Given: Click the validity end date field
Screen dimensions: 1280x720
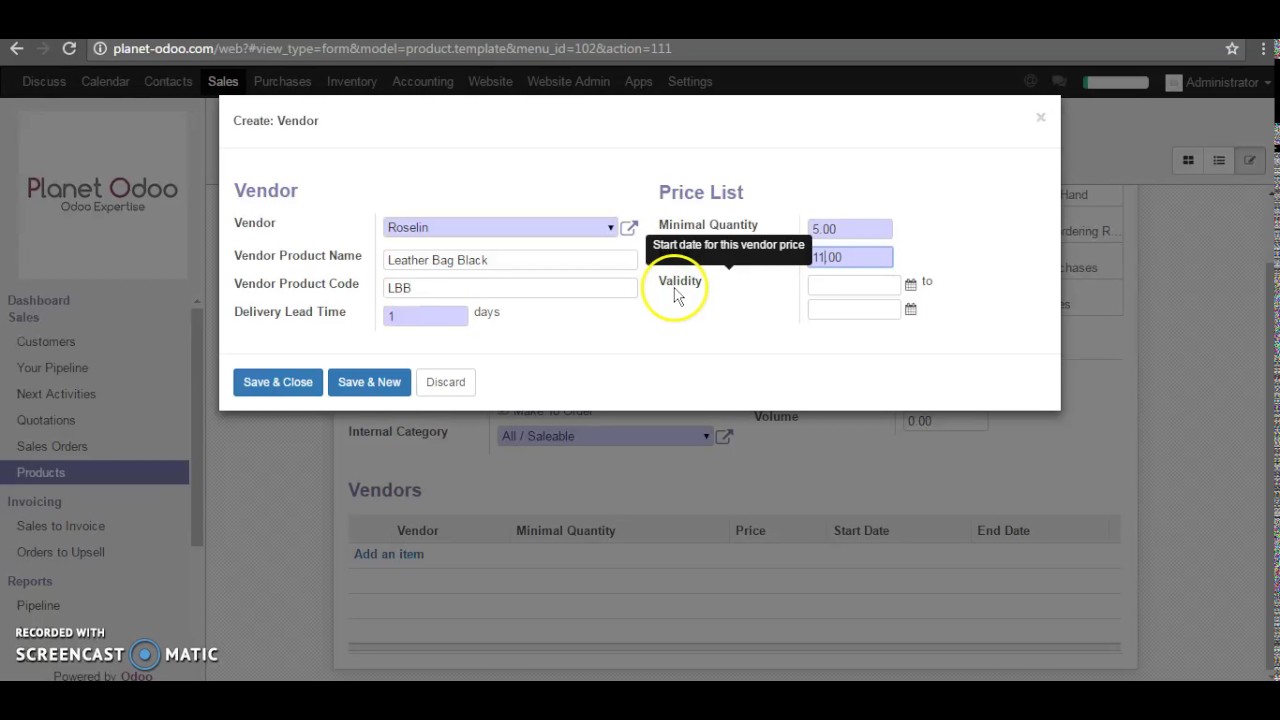Looking at the screenshot, I should (854, 310).
